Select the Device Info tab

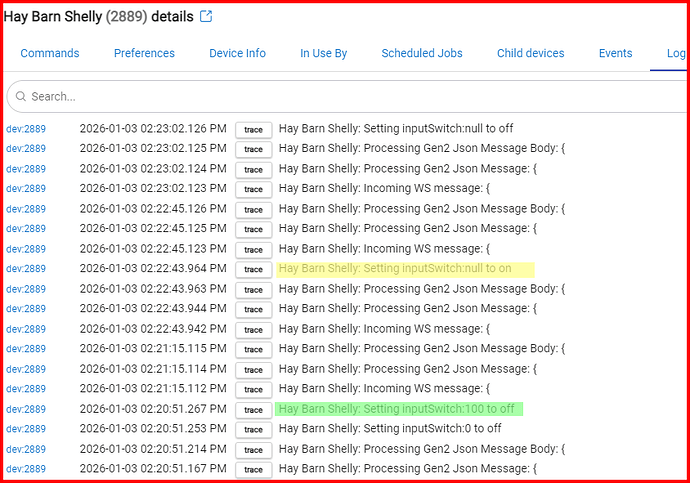tap(238, 53)
